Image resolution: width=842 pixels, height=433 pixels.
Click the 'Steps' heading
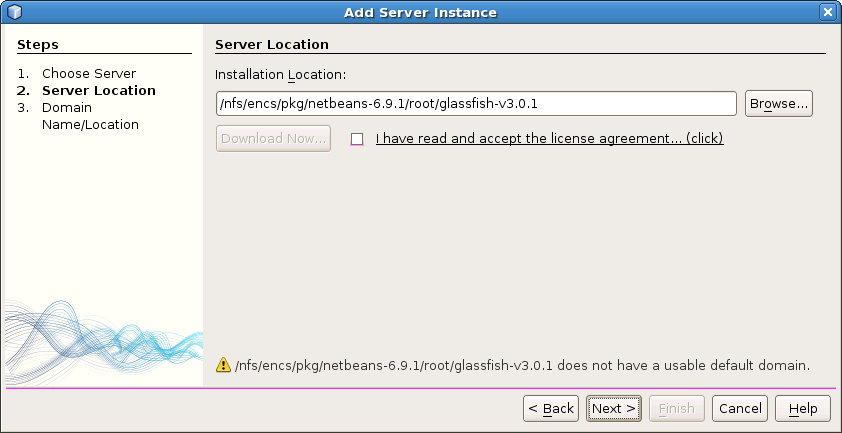[x=38, y=45]
